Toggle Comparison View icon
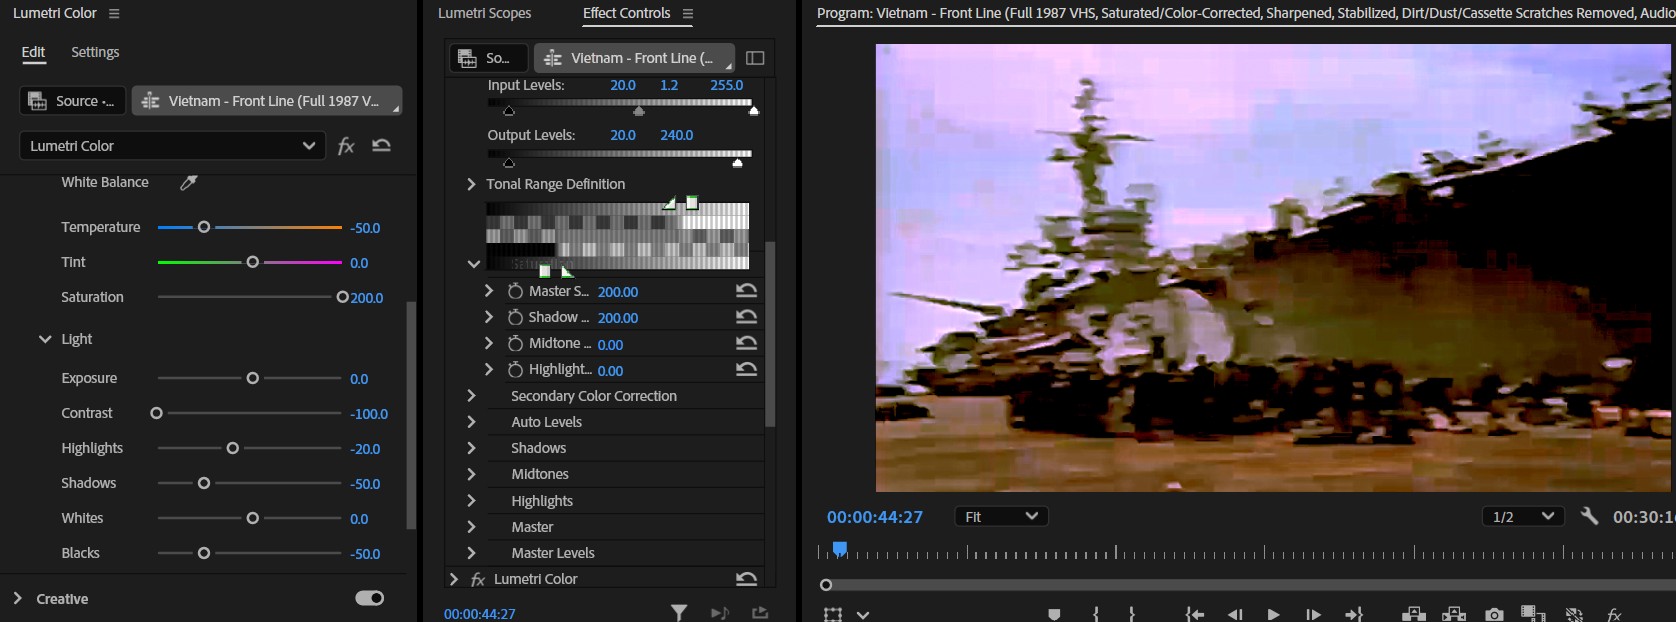The image size is (1676, 622). pyautogui.click(x=1533, y=614)
